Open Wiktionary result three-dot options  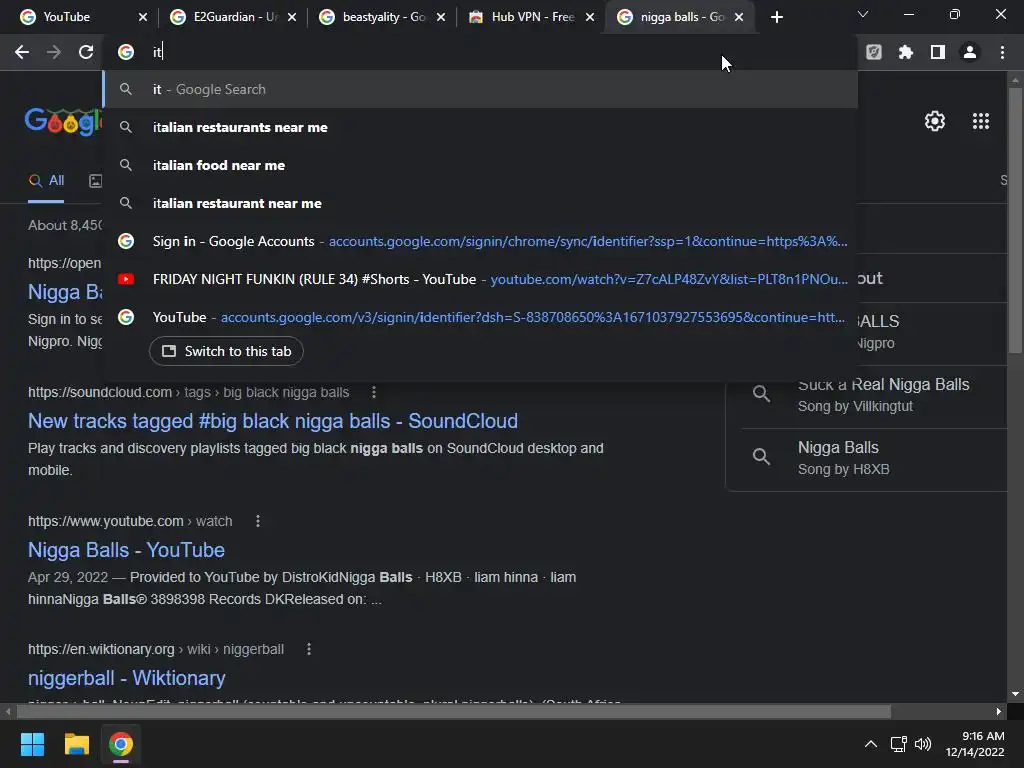coord(309,649)
